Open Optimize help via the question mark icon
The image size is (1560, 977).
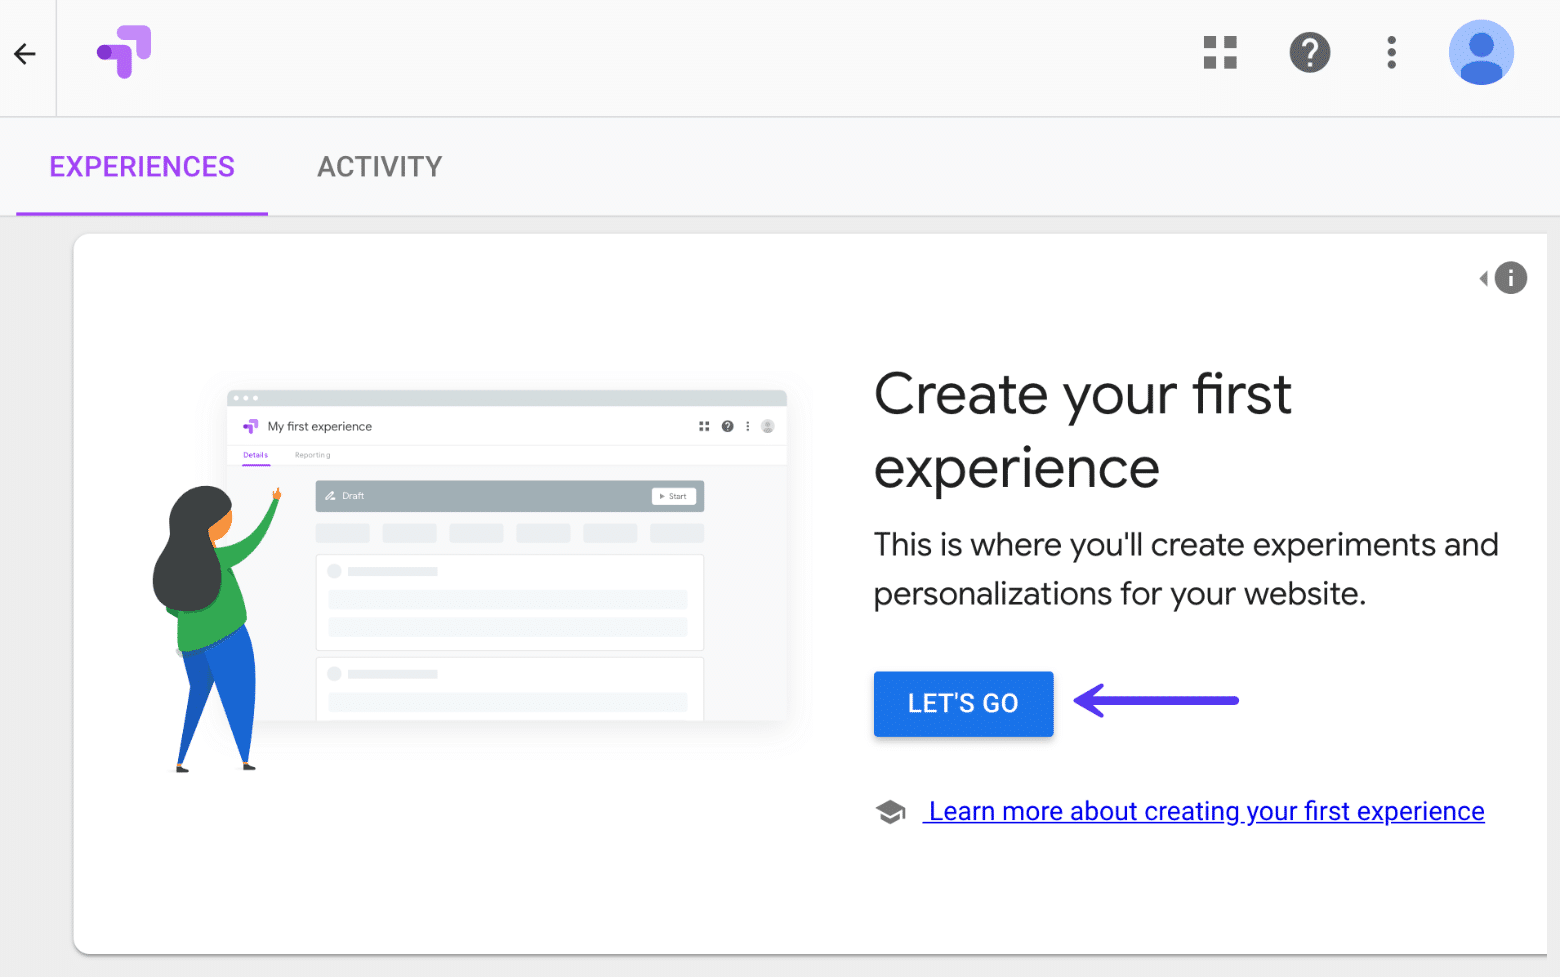click(1310, 52)
